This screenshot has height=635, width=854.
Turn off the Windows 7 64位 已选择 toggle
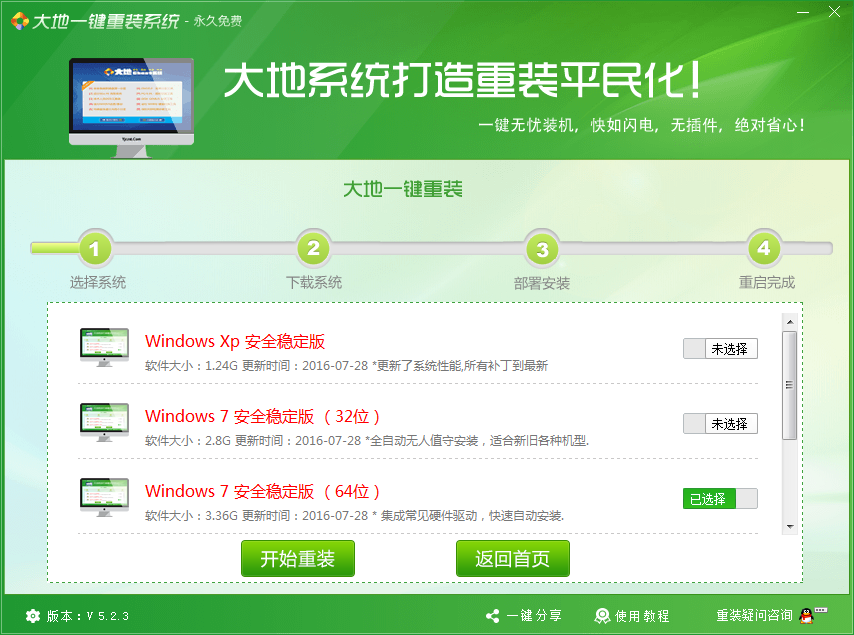pos(720,499)
